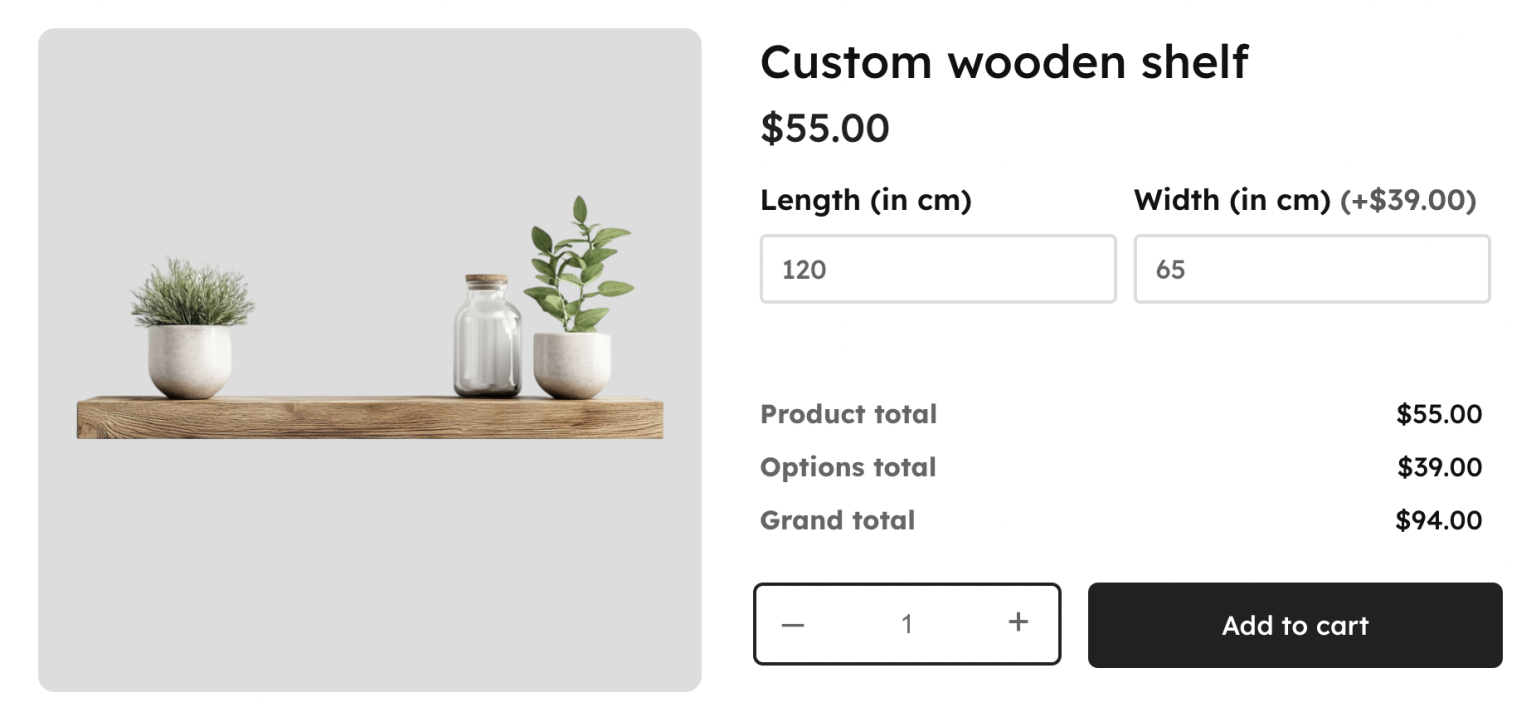Focus the Length (in cm) input field
The image size is (1536, 712).
[x=937, y=269]
